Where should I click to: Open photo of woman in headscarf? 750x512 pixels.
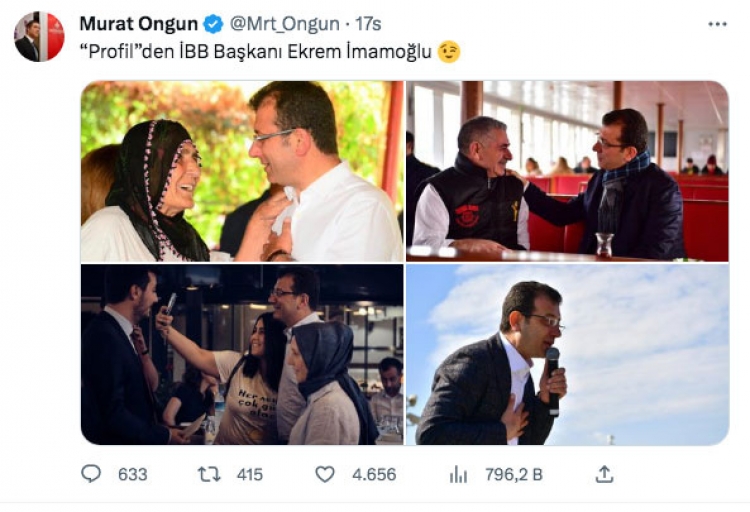point(241,171)
